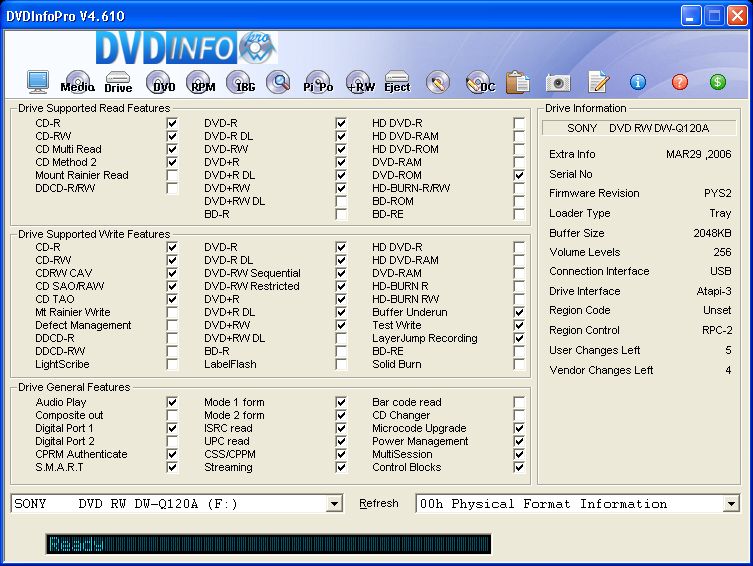The image size is (753, 566).
Task: Toggle LayerJump Recording checkbox
Action: click(519, 338)
